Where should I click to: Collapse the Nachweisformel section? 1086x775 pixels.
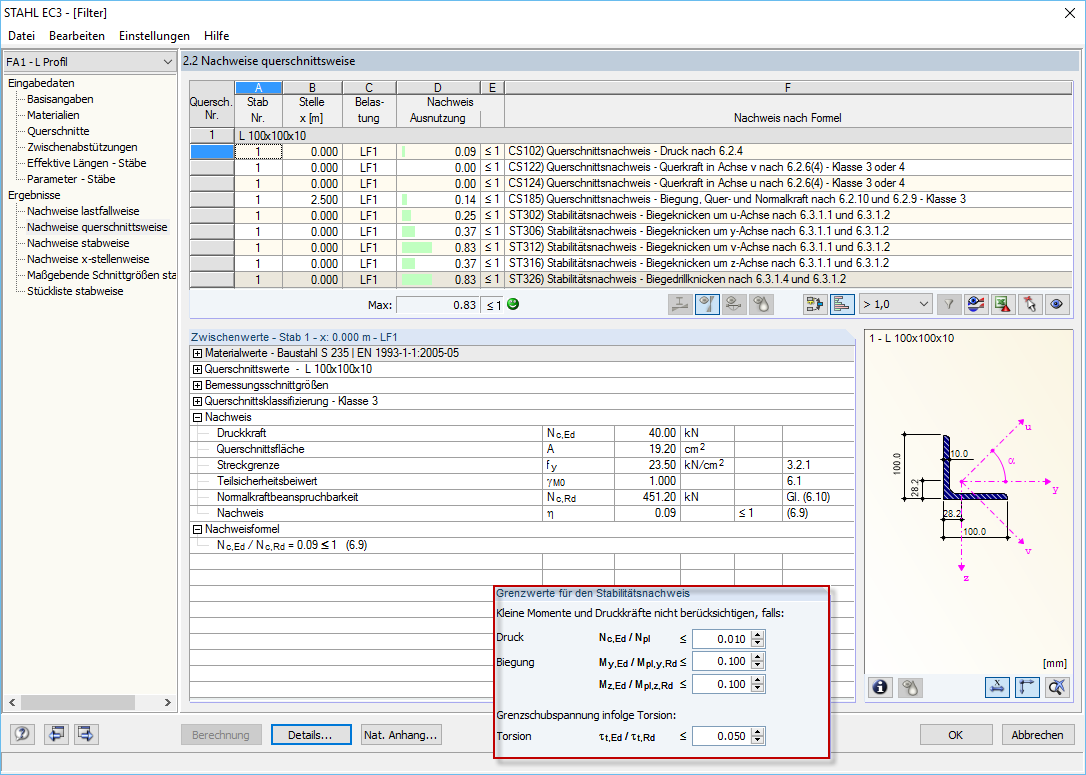[197, 529]
